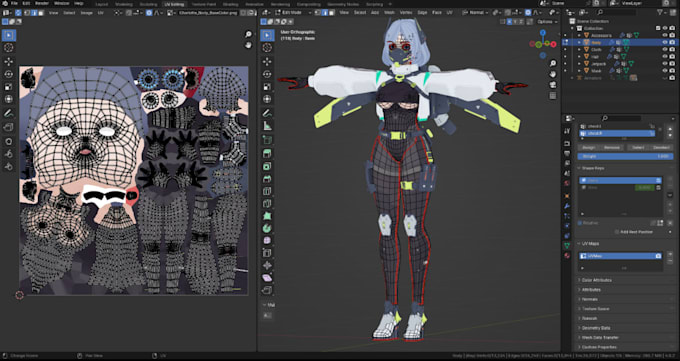Viewport: 680px width, 361px height.
Task: Toggle viewport visibility of Mask object
Action: click(x=665, y=70)
